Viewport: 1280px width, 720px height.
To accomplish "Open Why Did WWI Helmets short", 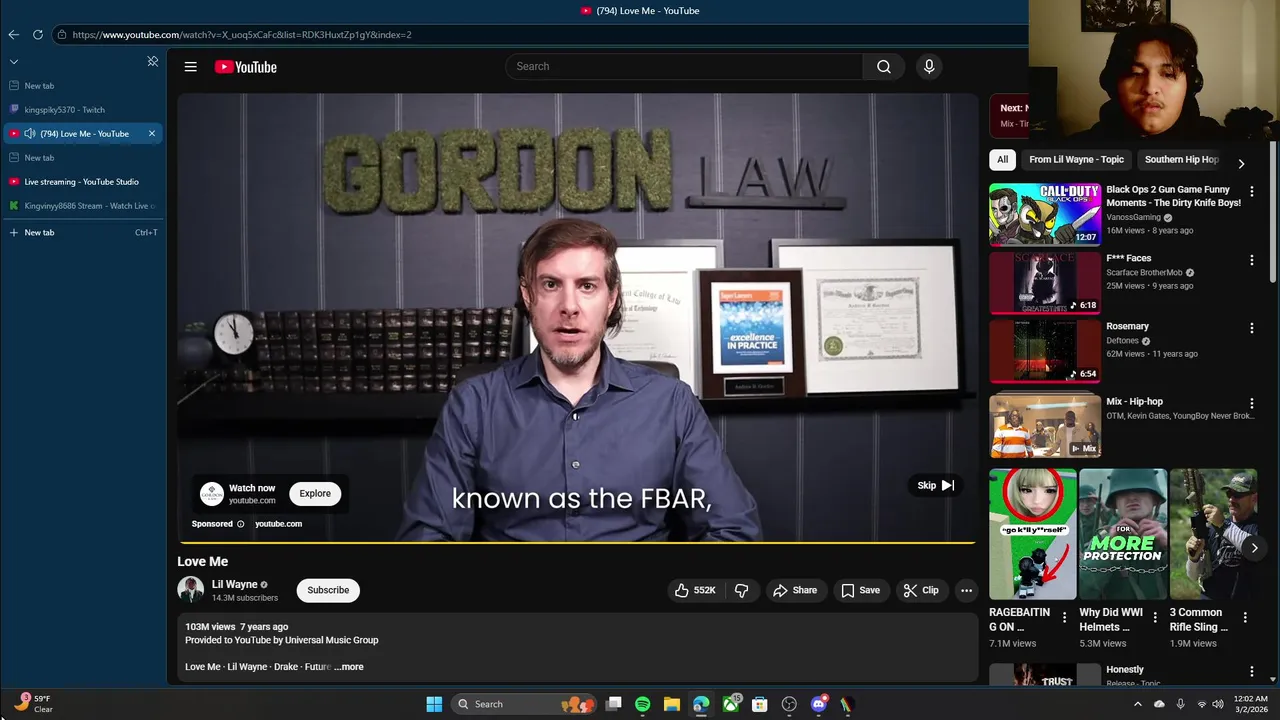I will [1123, 533].
